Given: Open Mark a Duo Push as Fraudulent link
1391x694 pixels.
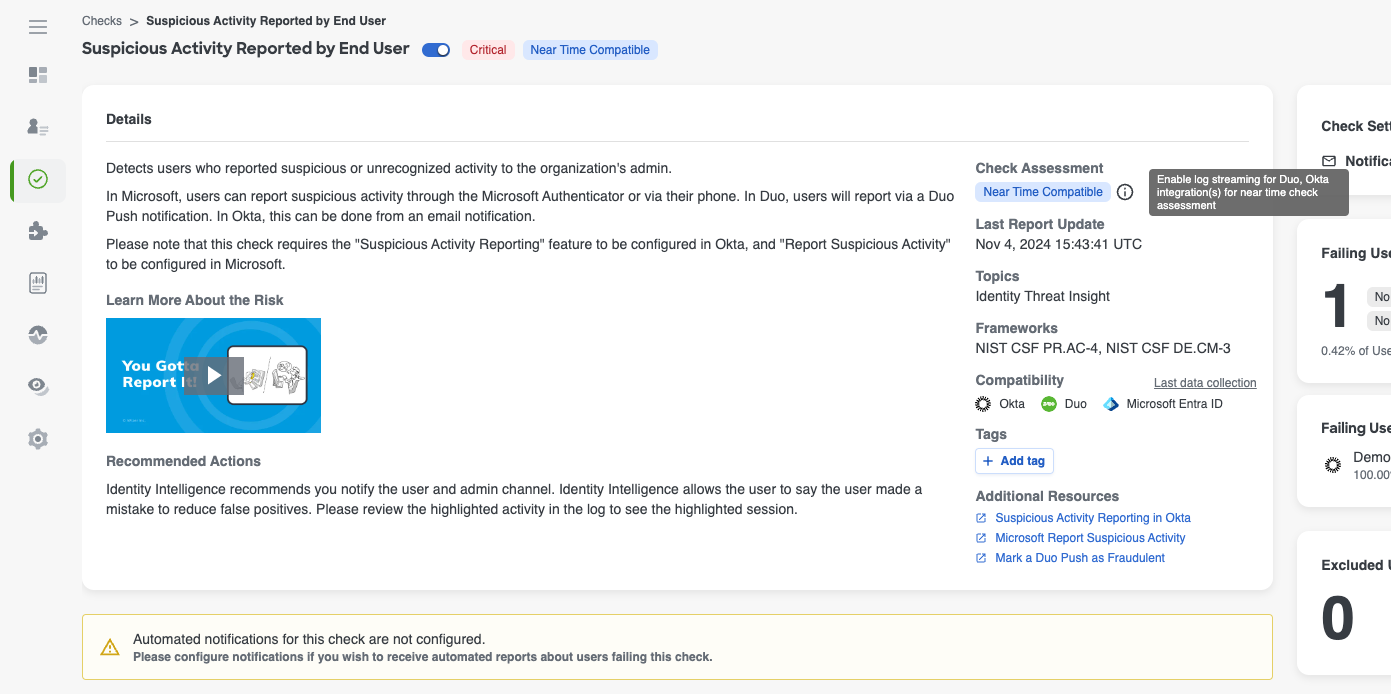Looking at the screenshot, I should [x=1079, y=558].
